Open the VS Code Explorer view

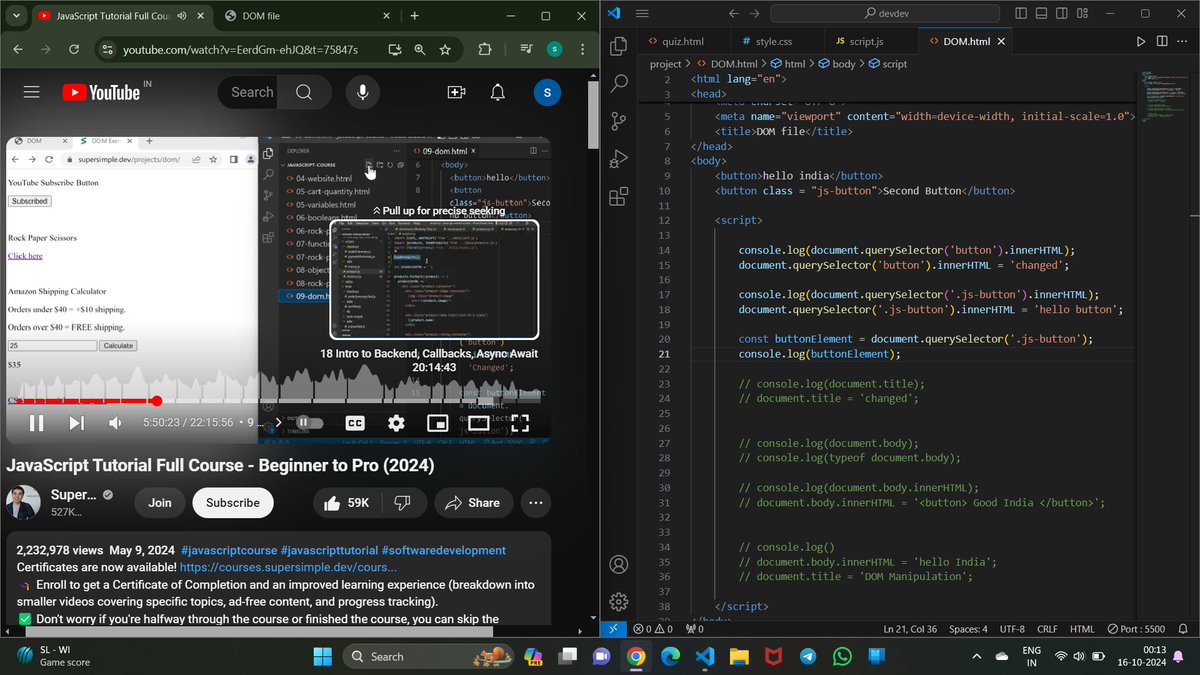tap(618, 46)
